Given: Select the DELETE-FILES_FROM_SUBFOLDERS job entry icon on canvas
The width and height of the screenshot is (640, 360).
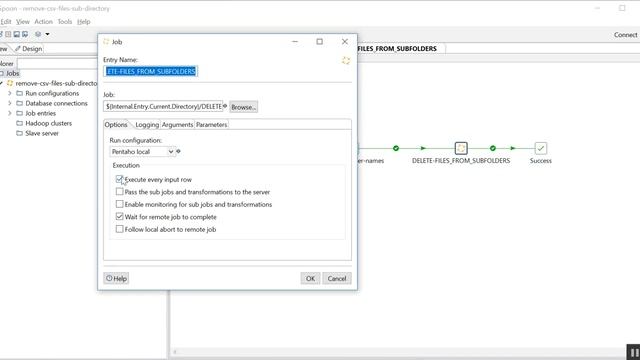Looking at the screenshot, I should [461, 148].
